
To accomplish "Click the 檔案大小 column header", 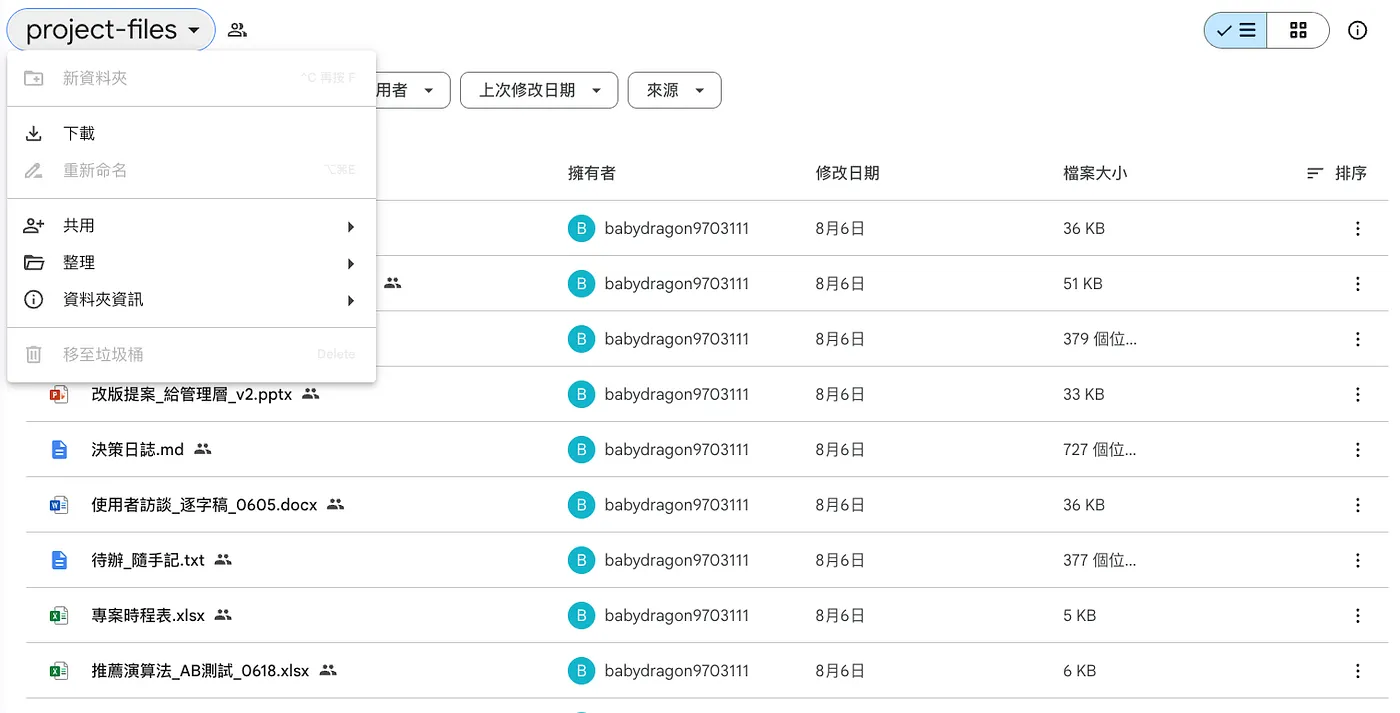I will tap(1095, 173).
